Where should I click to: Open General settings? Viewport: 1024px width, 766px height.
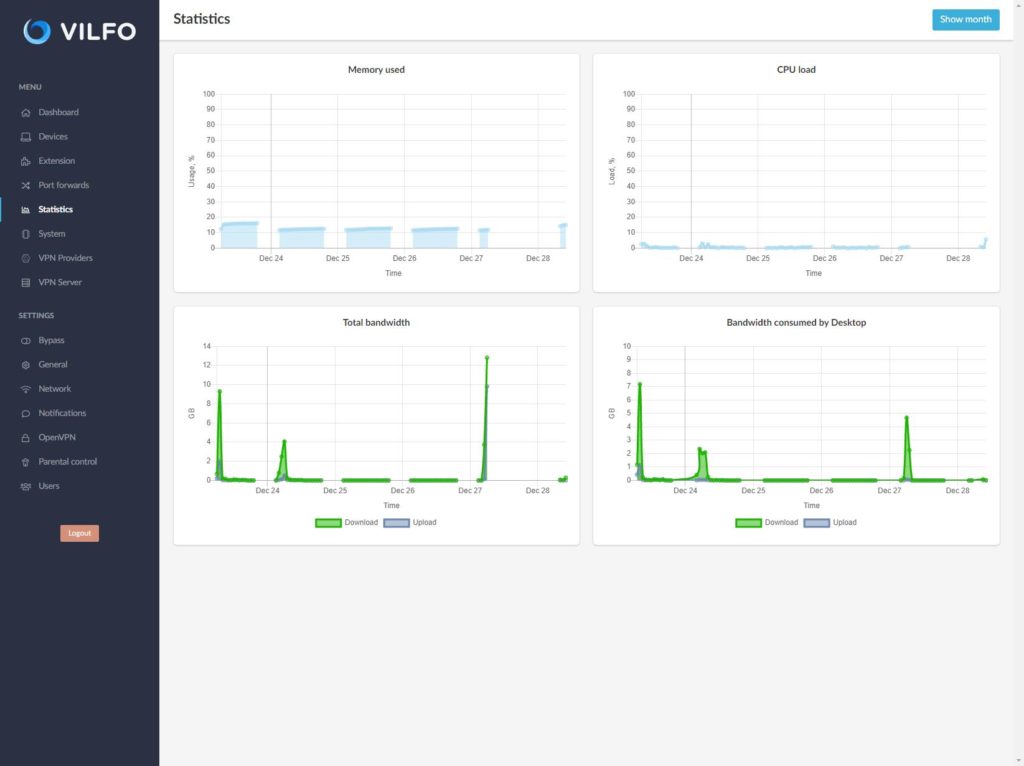tap(53, 365)
